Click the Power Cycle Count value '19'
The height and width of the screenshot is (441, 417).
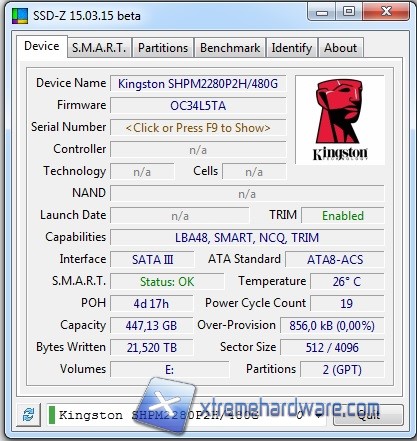(x=347, y=304)
